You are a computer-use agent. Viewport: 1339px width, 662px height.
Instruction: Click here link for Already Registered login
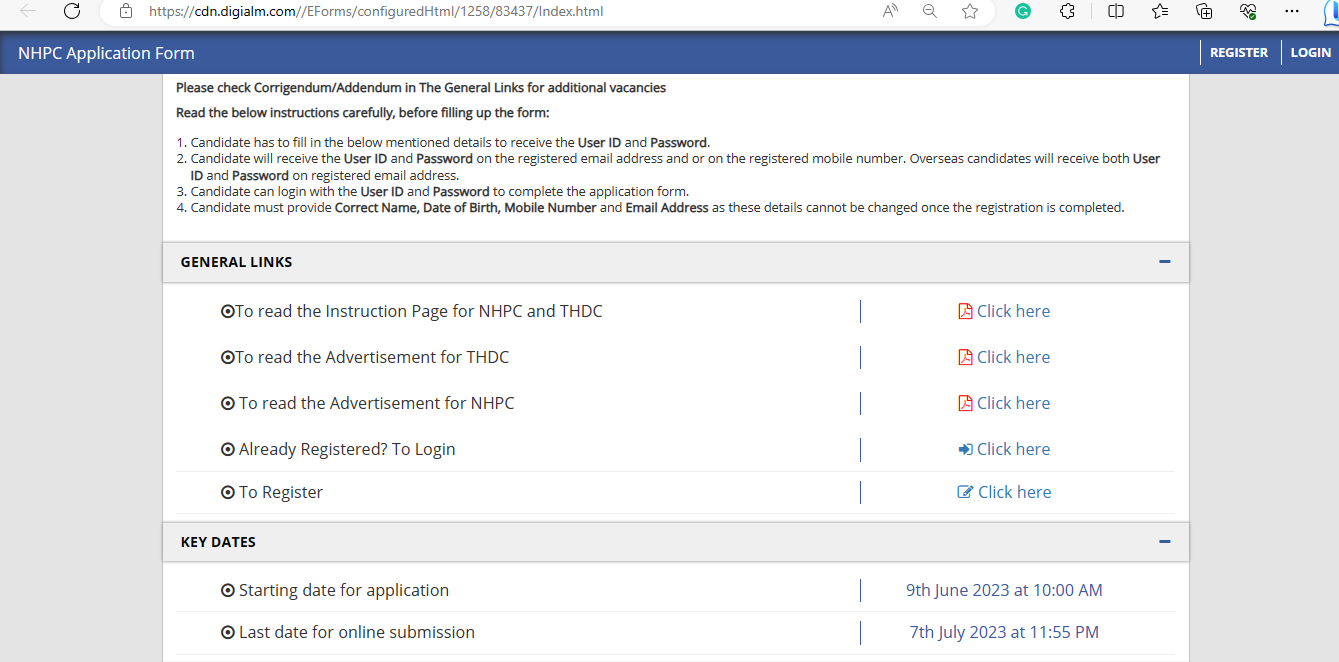1013,449
